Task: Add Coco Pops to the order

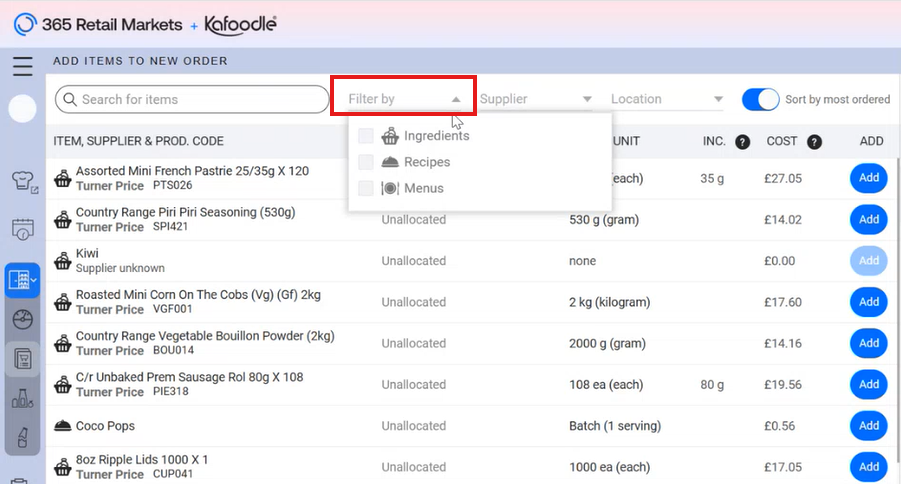Action: [x=869, y=426]
